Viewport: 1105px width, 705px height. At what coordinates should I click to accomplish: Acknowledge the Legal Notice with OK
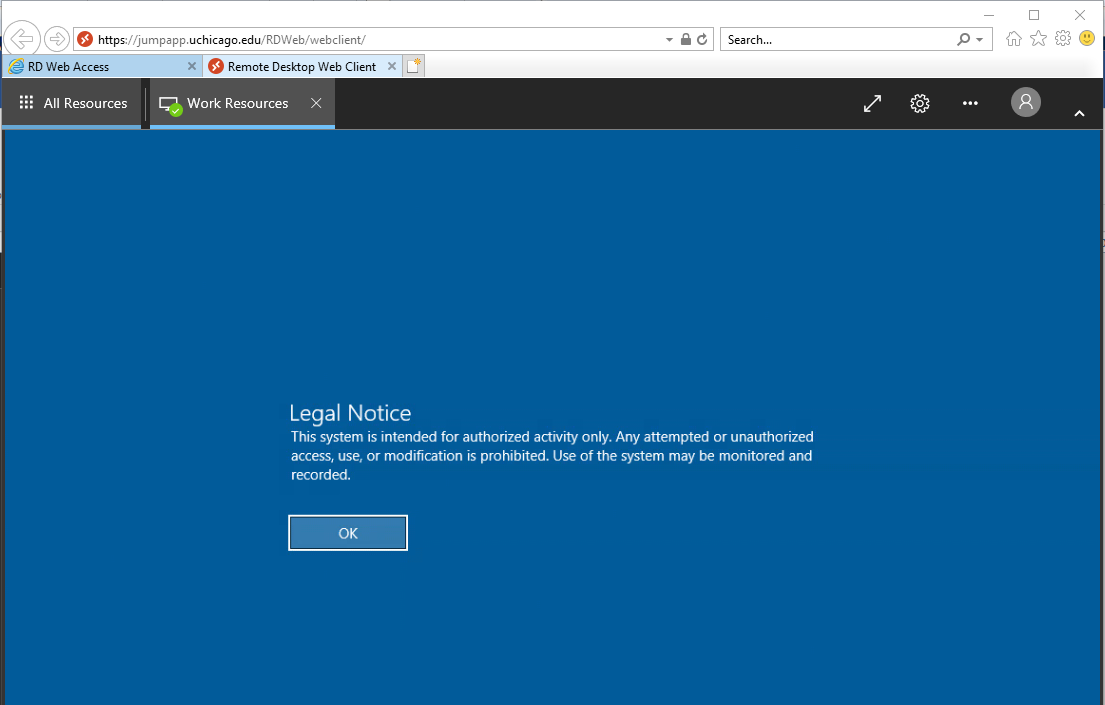point(347,532)
